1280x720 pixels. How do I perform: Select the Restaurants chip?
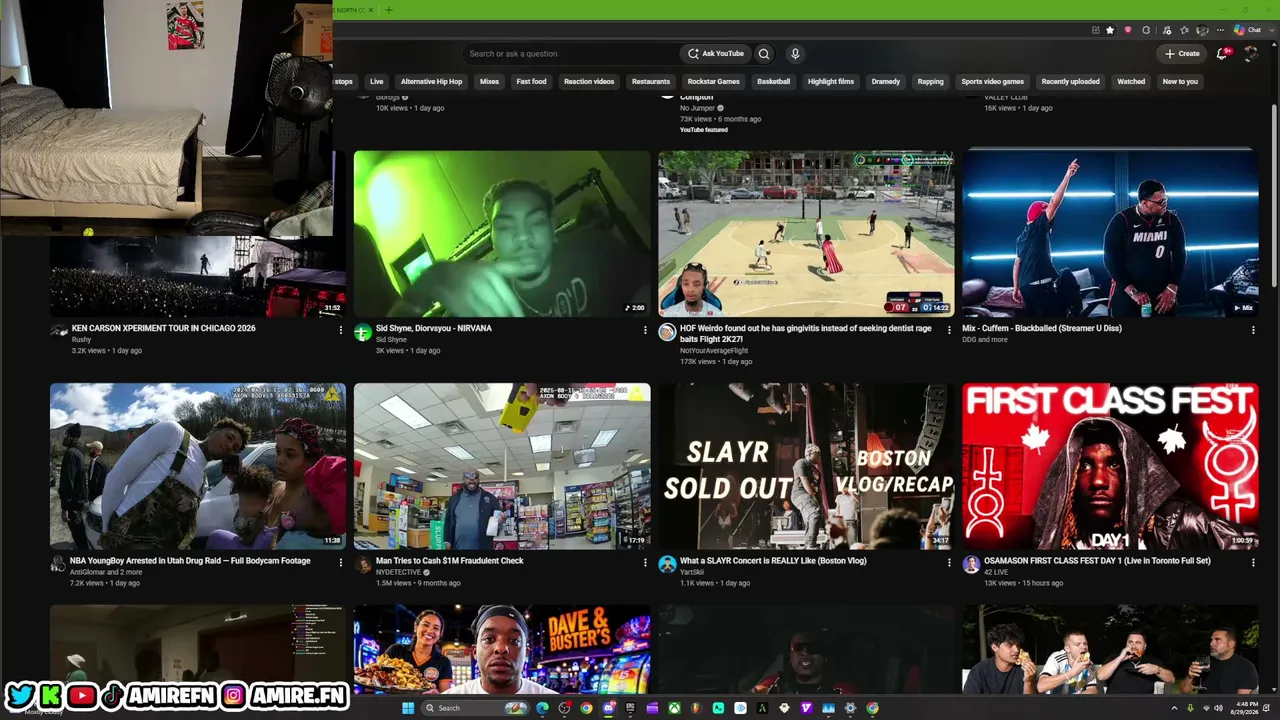click(x=651, y=82)
